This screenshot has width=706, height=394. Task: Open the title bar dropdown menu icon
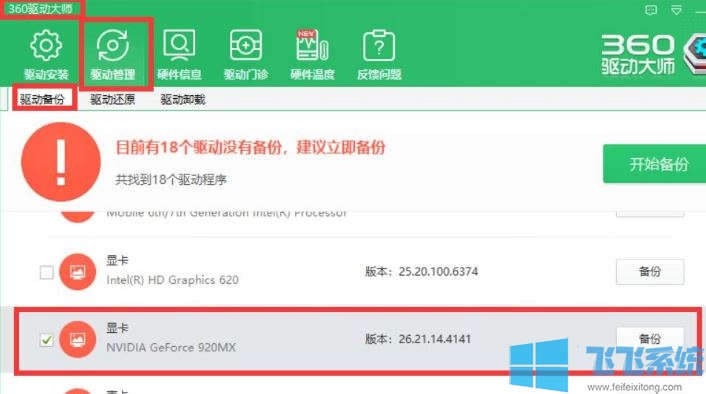click(x=676, y=10)
